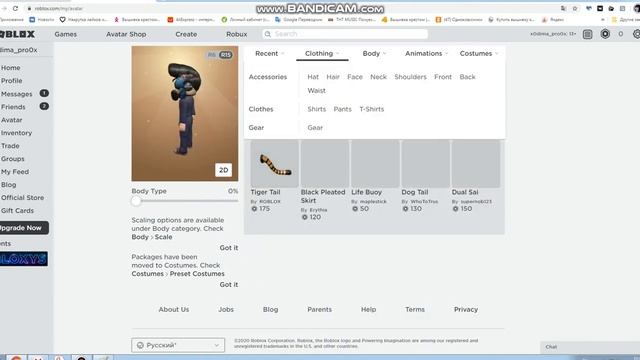Image resolution: width=640 pixels, height=360 pixels.
Task: Click the browser reload icon
Action: point(16,8)
